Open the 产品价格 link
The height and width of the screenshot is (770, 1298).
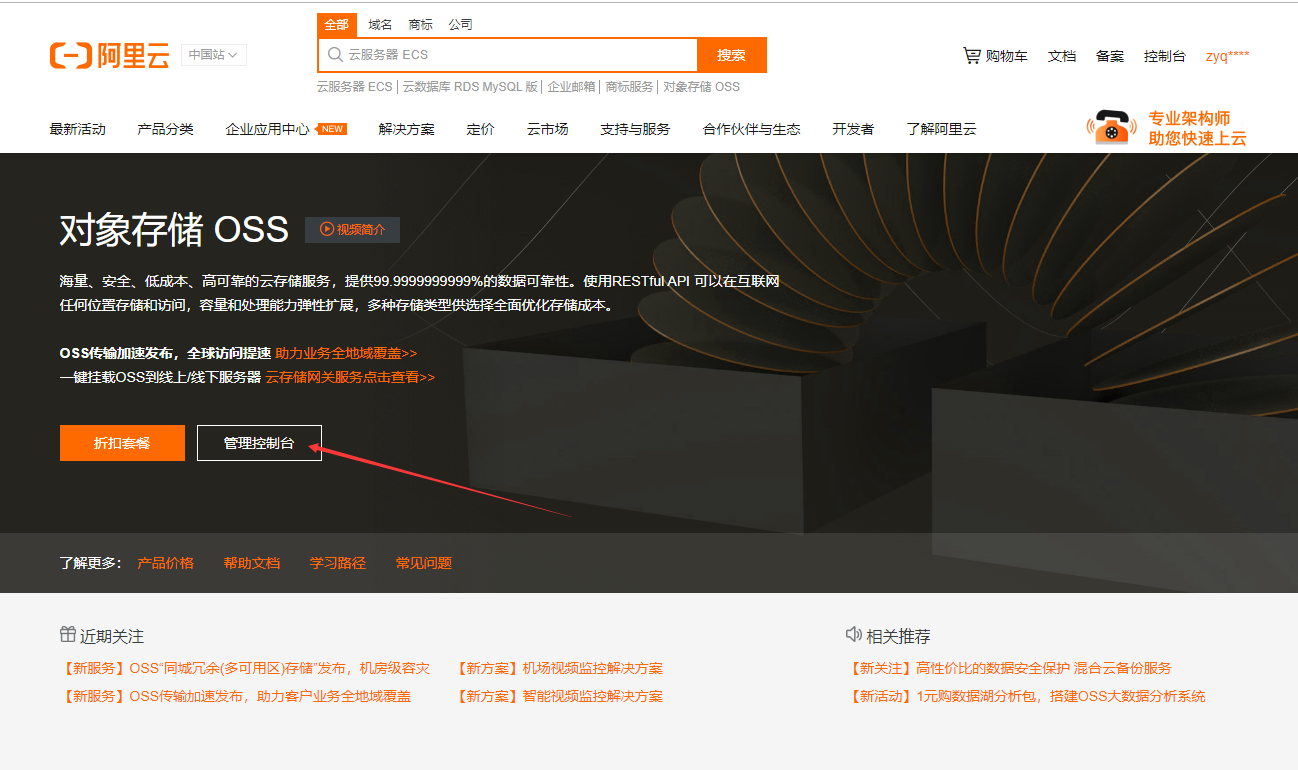point(166,563)
